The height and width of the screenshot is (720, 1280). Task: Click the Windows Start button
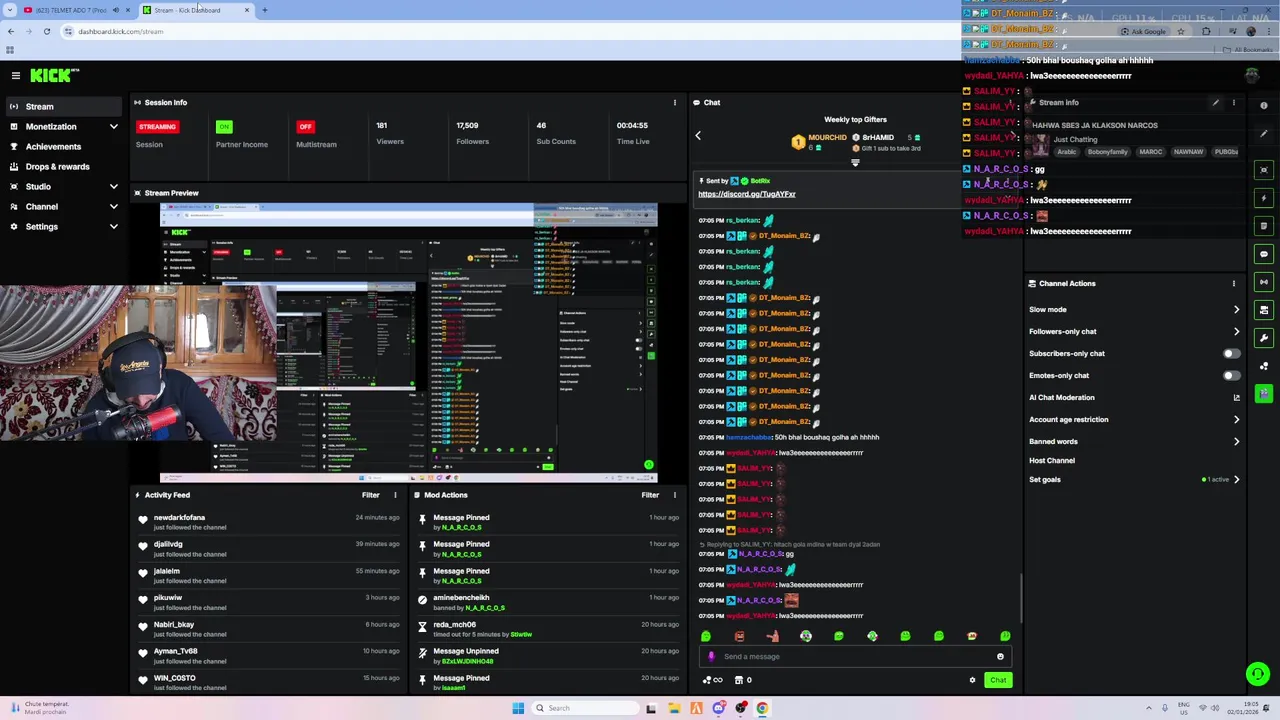pyautogui.click(x=518, y=708)
